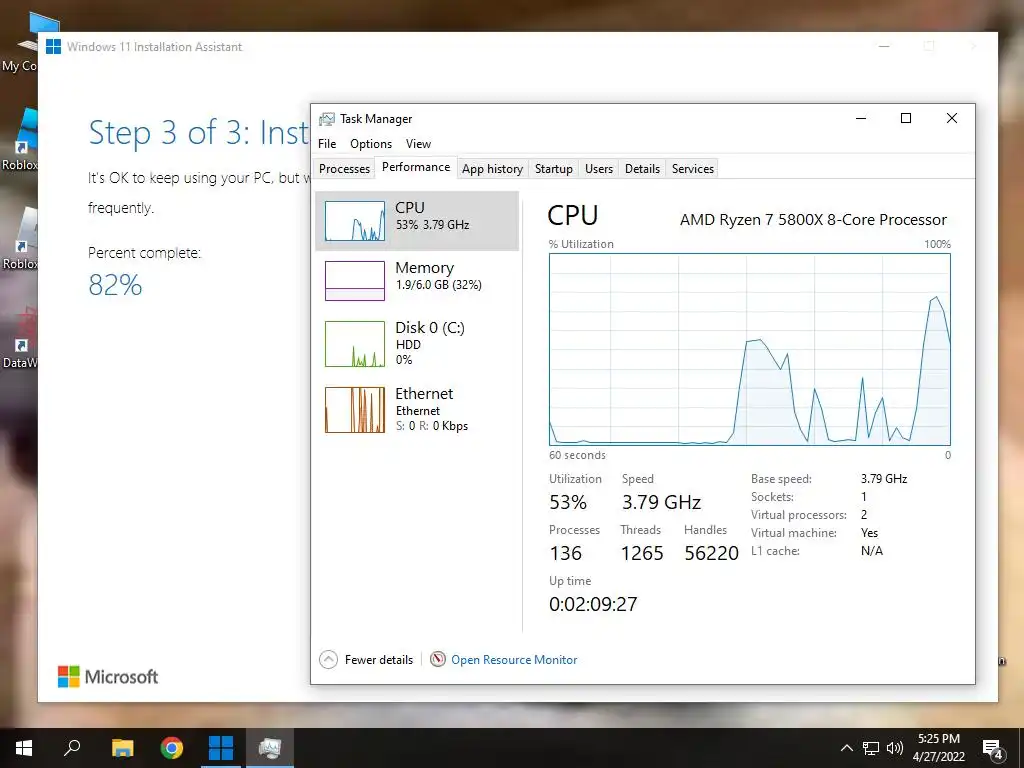Screen dimensions: 1024x768
Task: Select the CPU mini graph thumbnail
Action: pos(355,221)
